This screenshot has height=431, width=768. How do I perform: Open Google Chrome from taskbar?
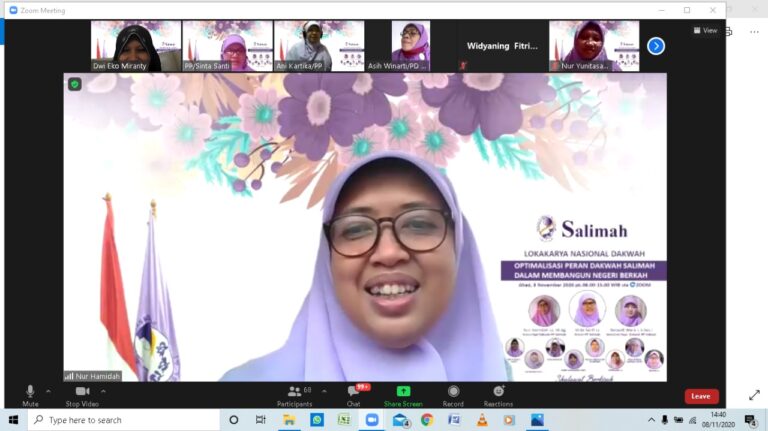click(x=427, y=420)
